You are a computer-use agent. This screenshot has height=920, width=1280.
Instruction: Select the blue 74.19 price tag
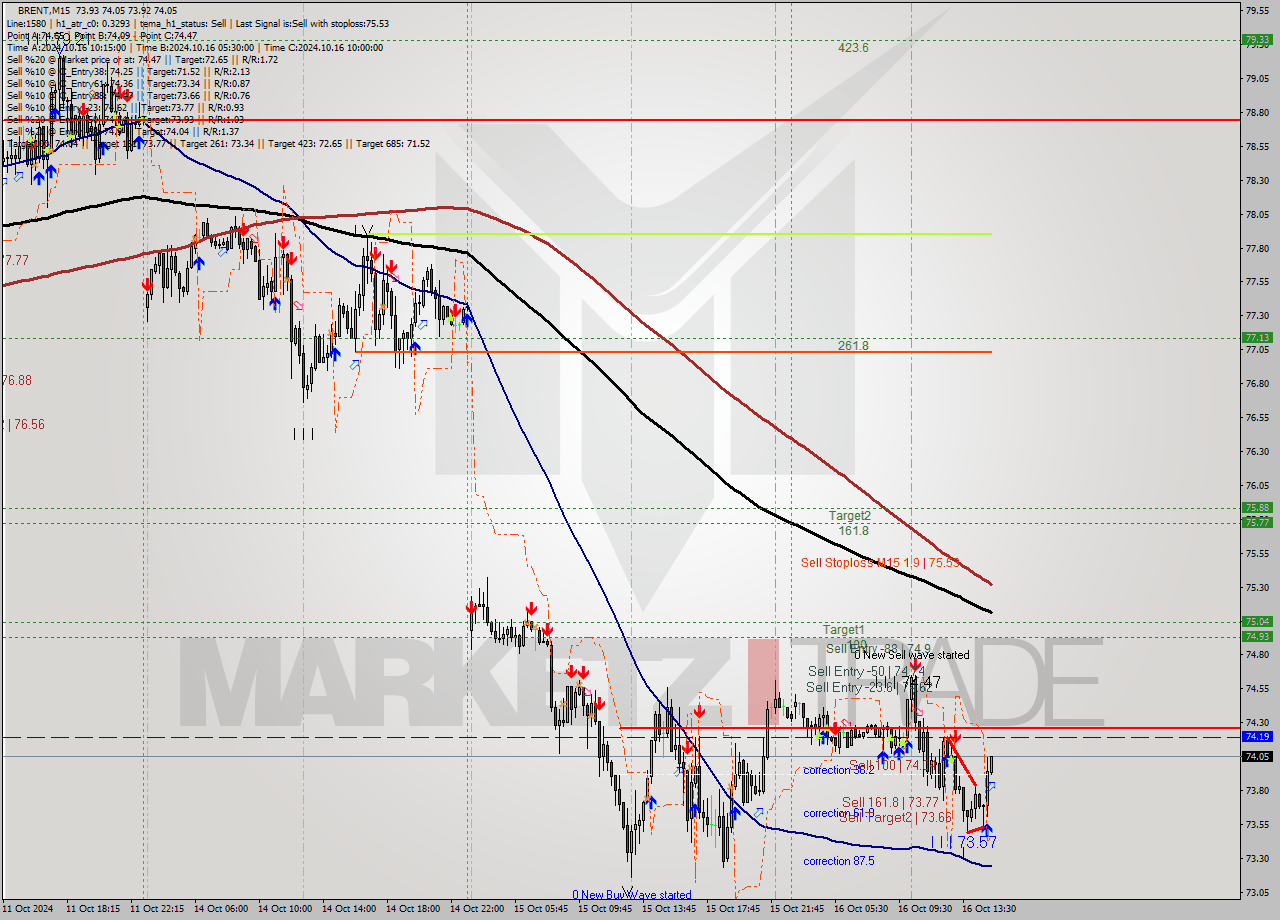(x=1256, y=736)
